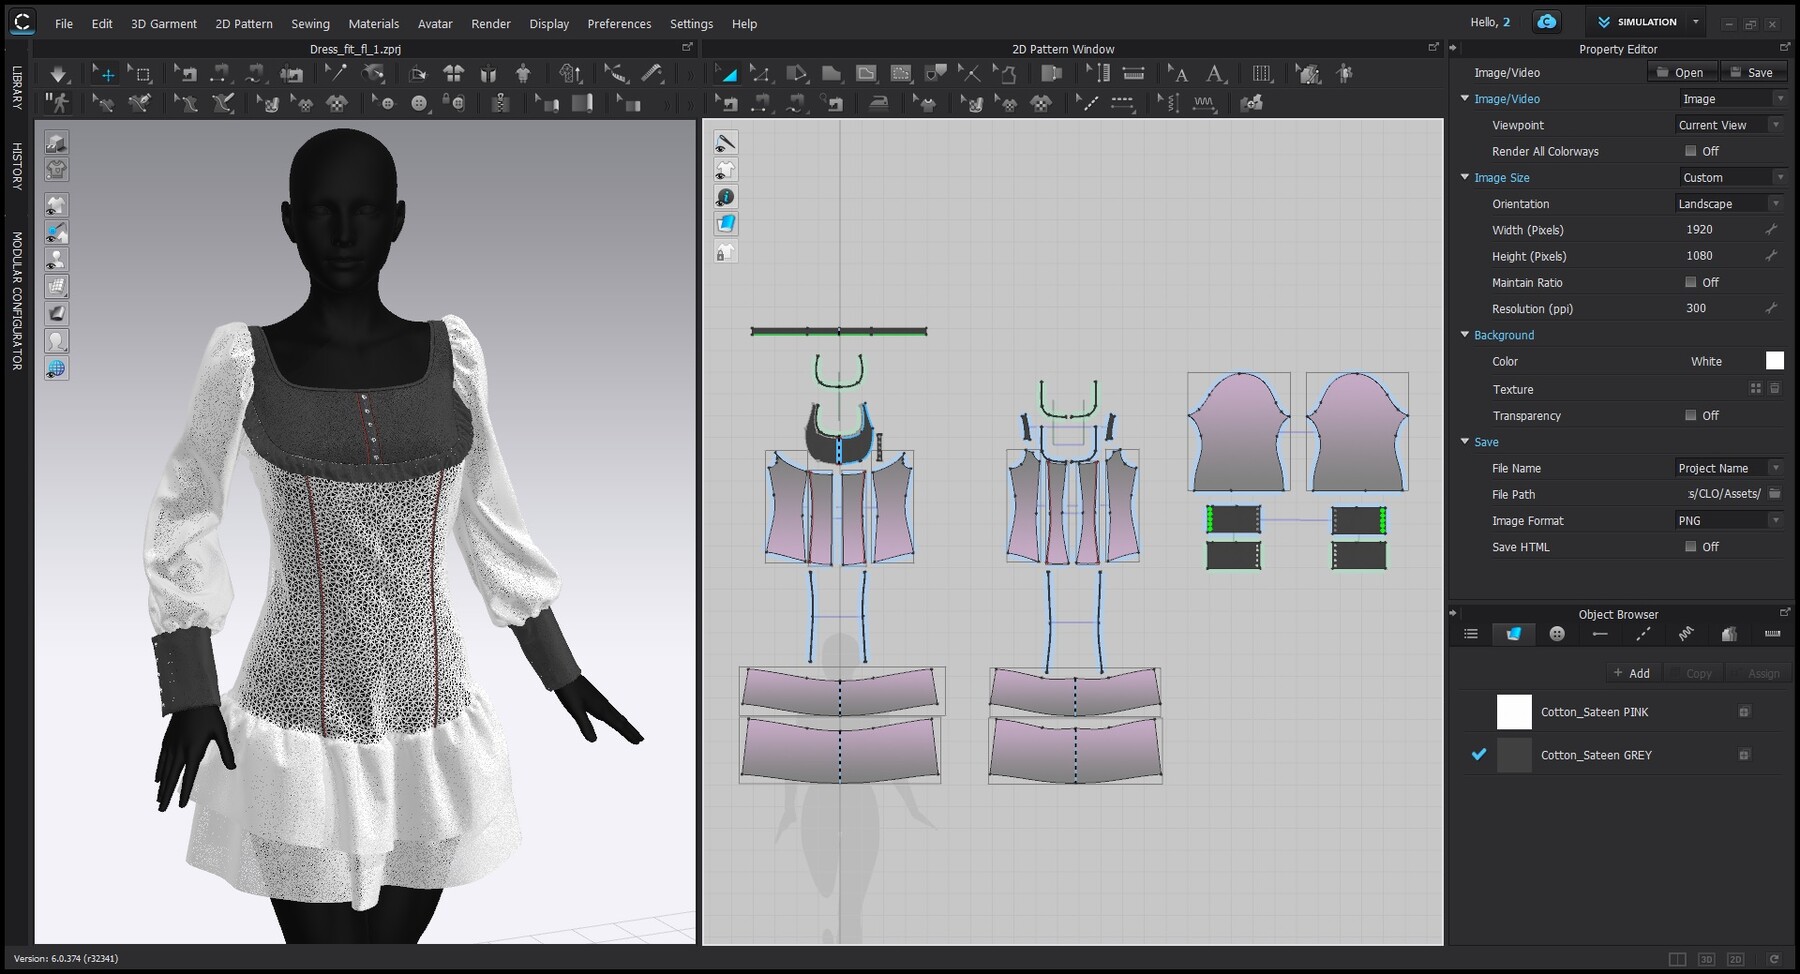Image resolution: width=1800 pixels, height=974 pixels.
Task: Open the Image Format PNG dropdown
Action: pyautogui.click(x=1729, y=521)
